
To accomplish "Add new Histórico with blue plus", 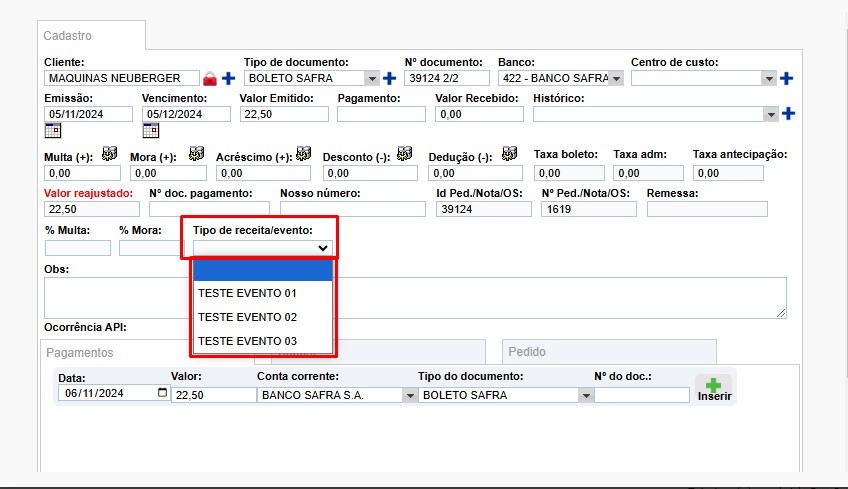I will (x=789, y=114).
